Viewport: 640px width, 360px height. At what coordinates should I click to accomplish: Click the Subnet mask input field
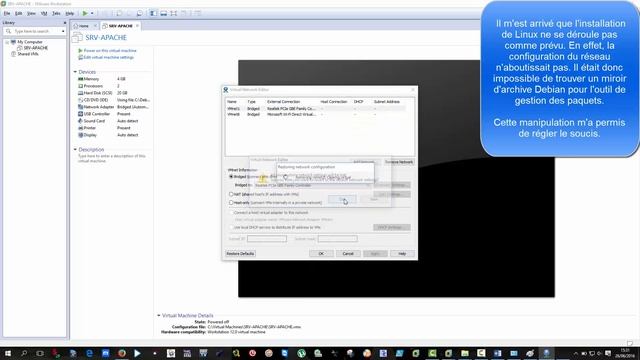coord(338,239)
